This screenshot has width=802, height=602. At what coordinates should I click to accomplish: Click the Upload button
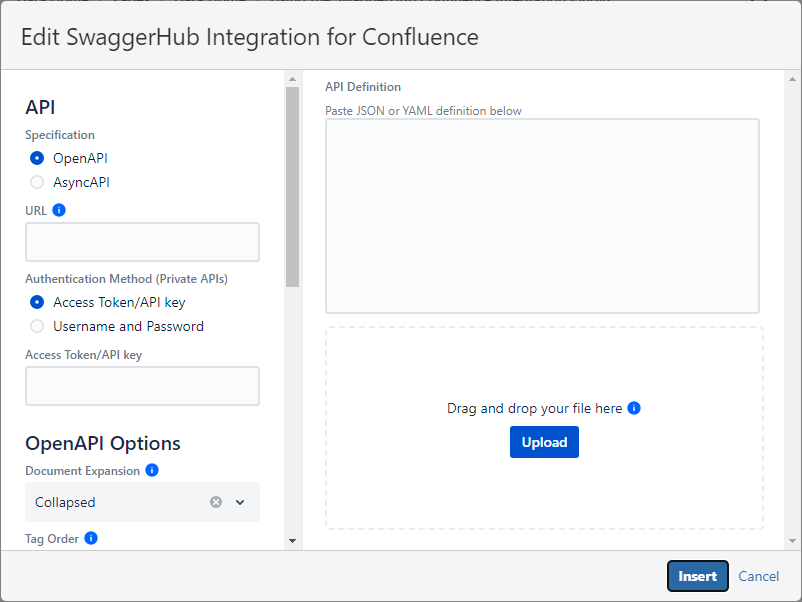click(544, 442)
